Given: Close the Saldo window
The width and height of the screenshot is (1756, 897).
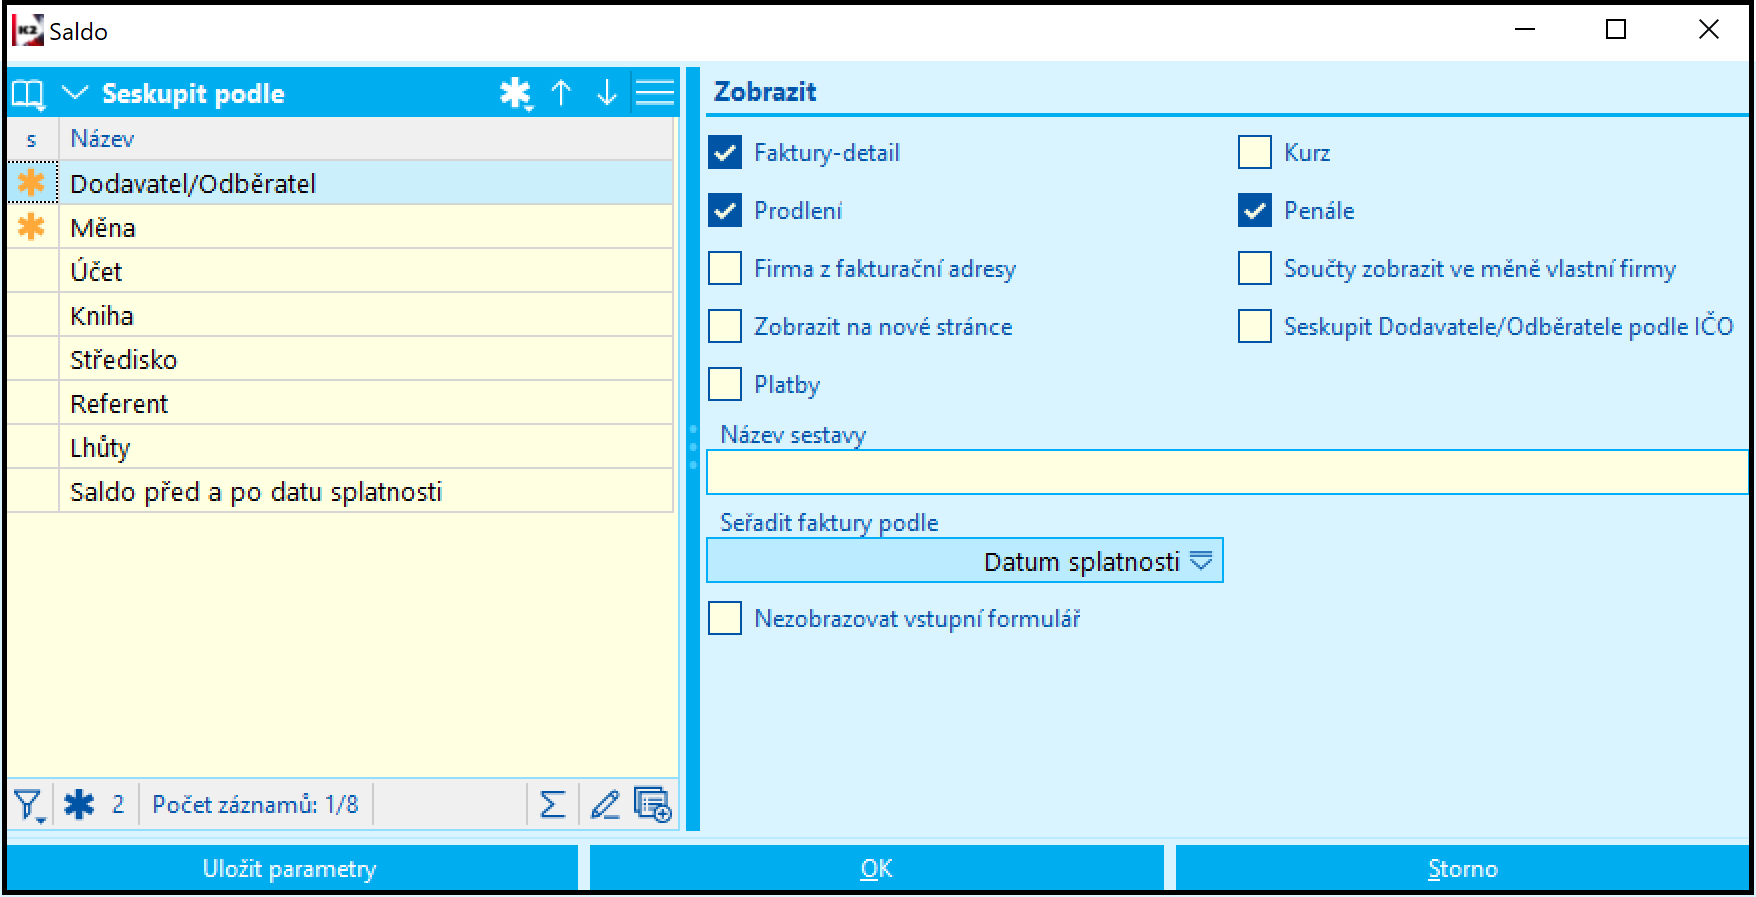Looking at the screenshot, I should click(1708, 30).
